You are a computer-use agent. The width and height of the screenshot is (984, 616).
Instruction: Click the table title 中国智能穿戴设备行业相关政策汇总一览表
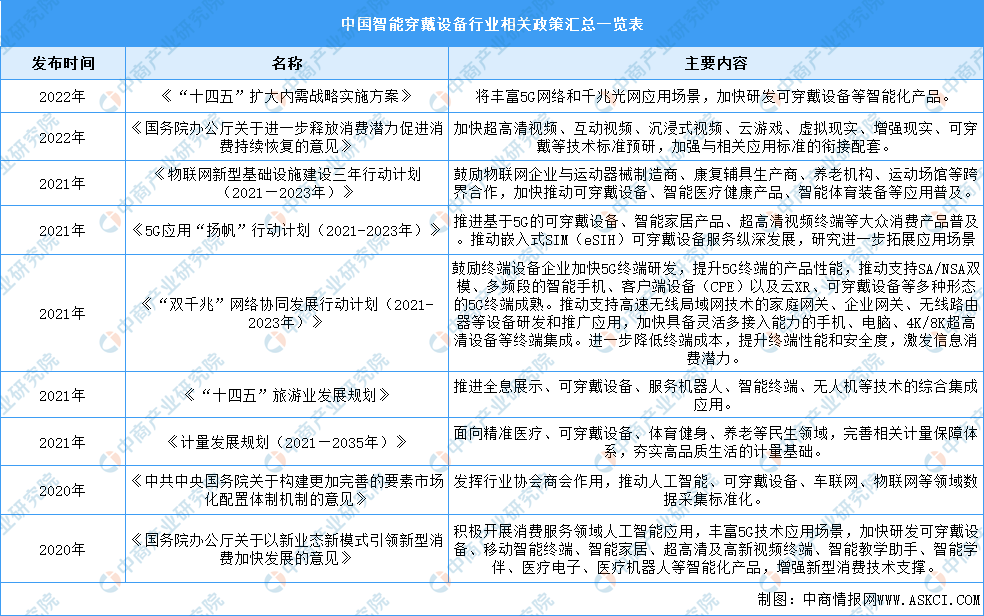[x=492, y=24]
